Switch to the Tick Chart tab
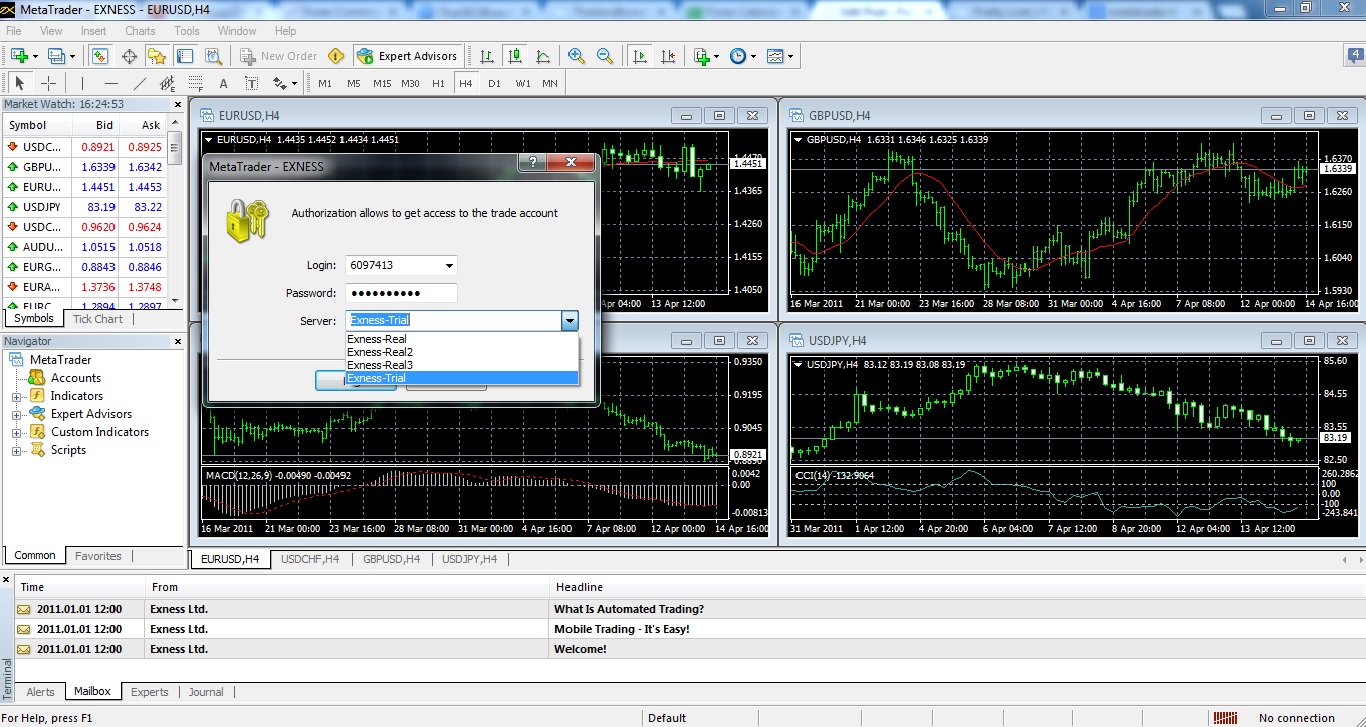The width and height of the screenshot is (1366, 727). (x=98, y=319)
